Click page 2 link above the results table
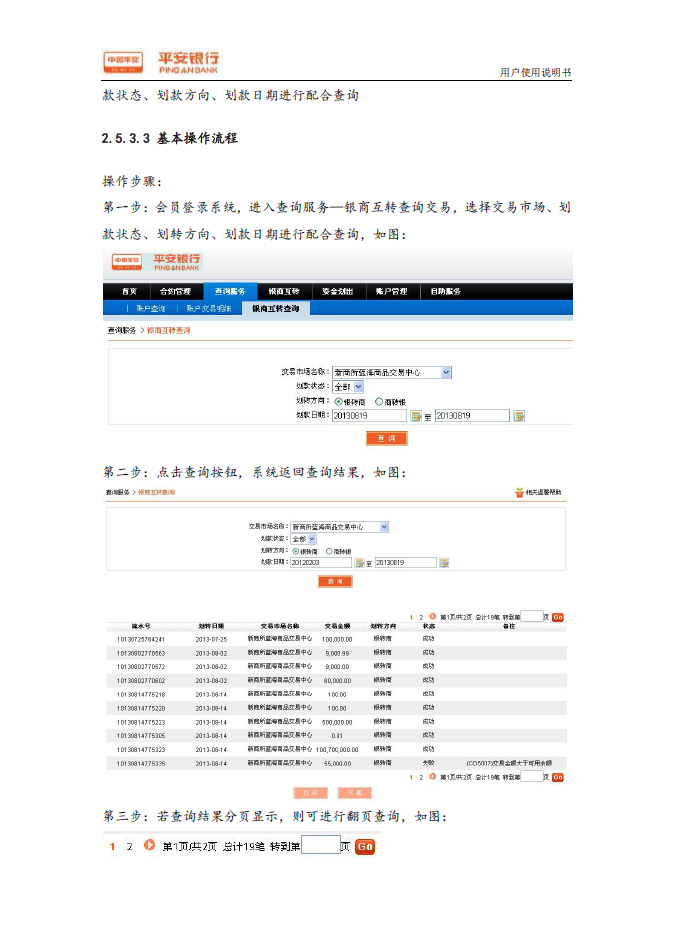Image resolution: width=673 pixels, height=951 pixels. pyautogui.click(x=421, y=617)
